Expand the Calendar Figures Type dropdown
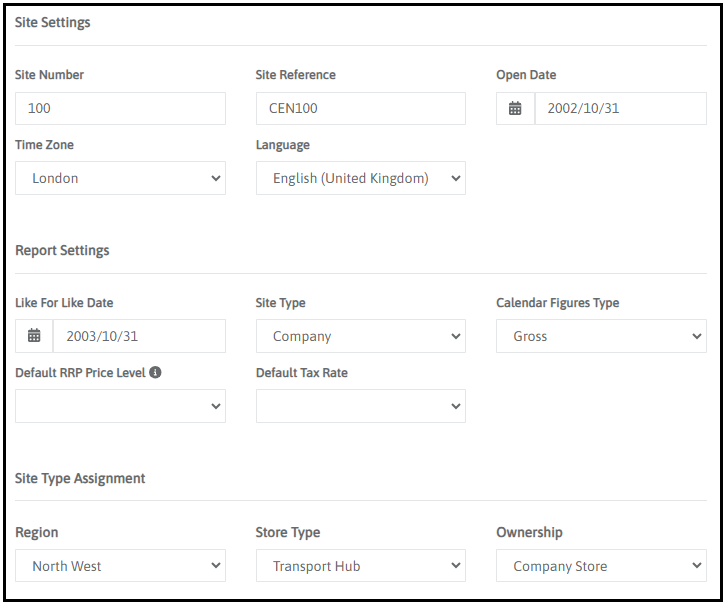The height and width of the screenshot is (605, 725). [x=601, y=336]
